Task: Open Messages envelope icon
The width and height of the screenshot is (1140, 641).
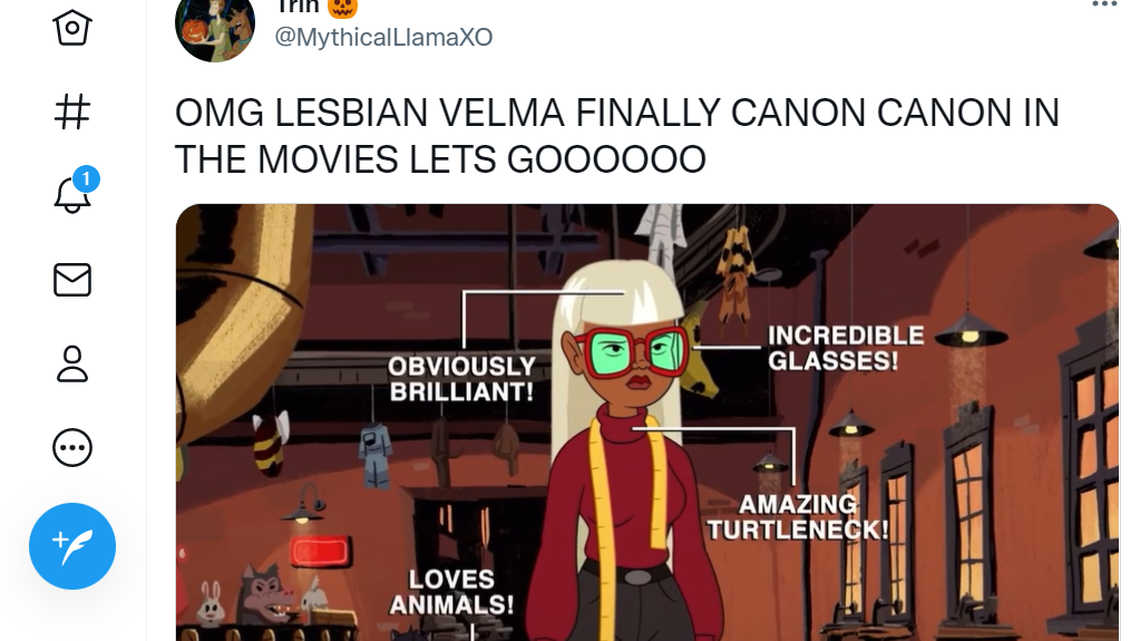Action: coord(72,280)
